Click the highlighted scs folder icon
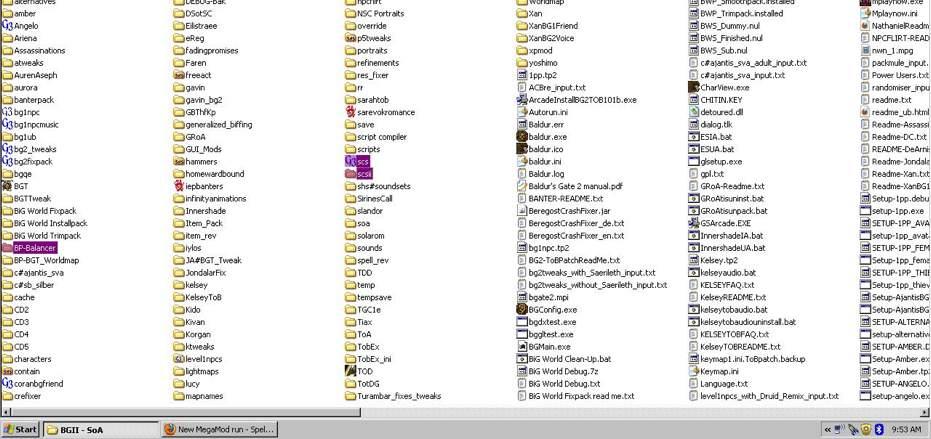 tap(350, 161)
